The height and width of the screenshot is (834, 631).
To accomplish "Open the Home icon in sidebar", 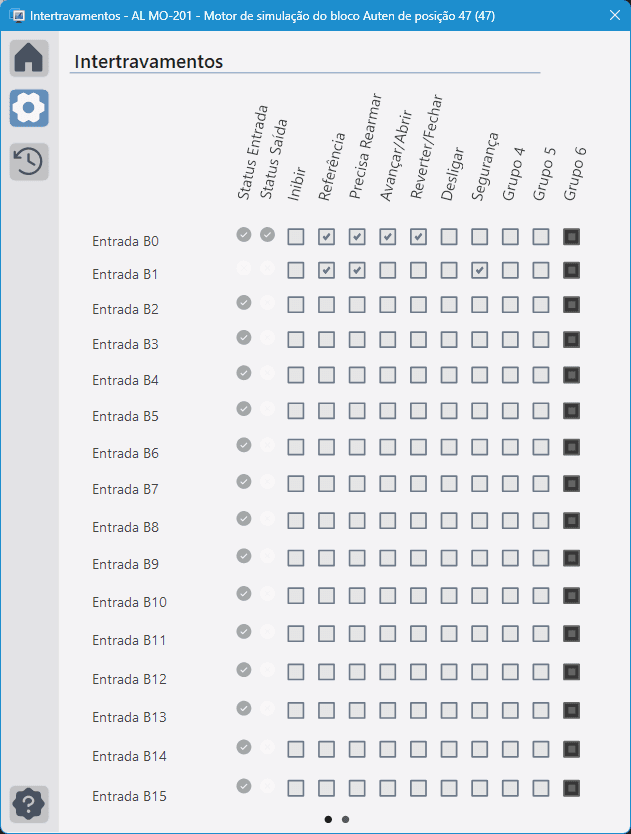I will pos(29,58).
